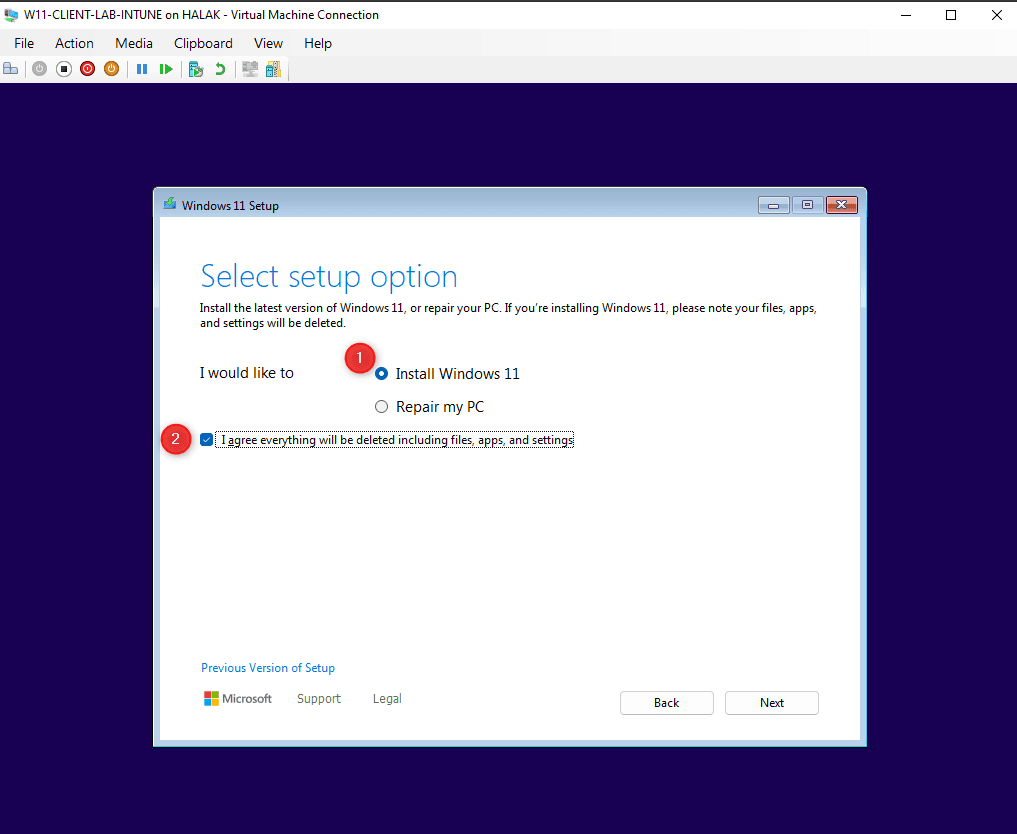Send Ctrl+Alt+Delete to the VM

click(10, 68)
